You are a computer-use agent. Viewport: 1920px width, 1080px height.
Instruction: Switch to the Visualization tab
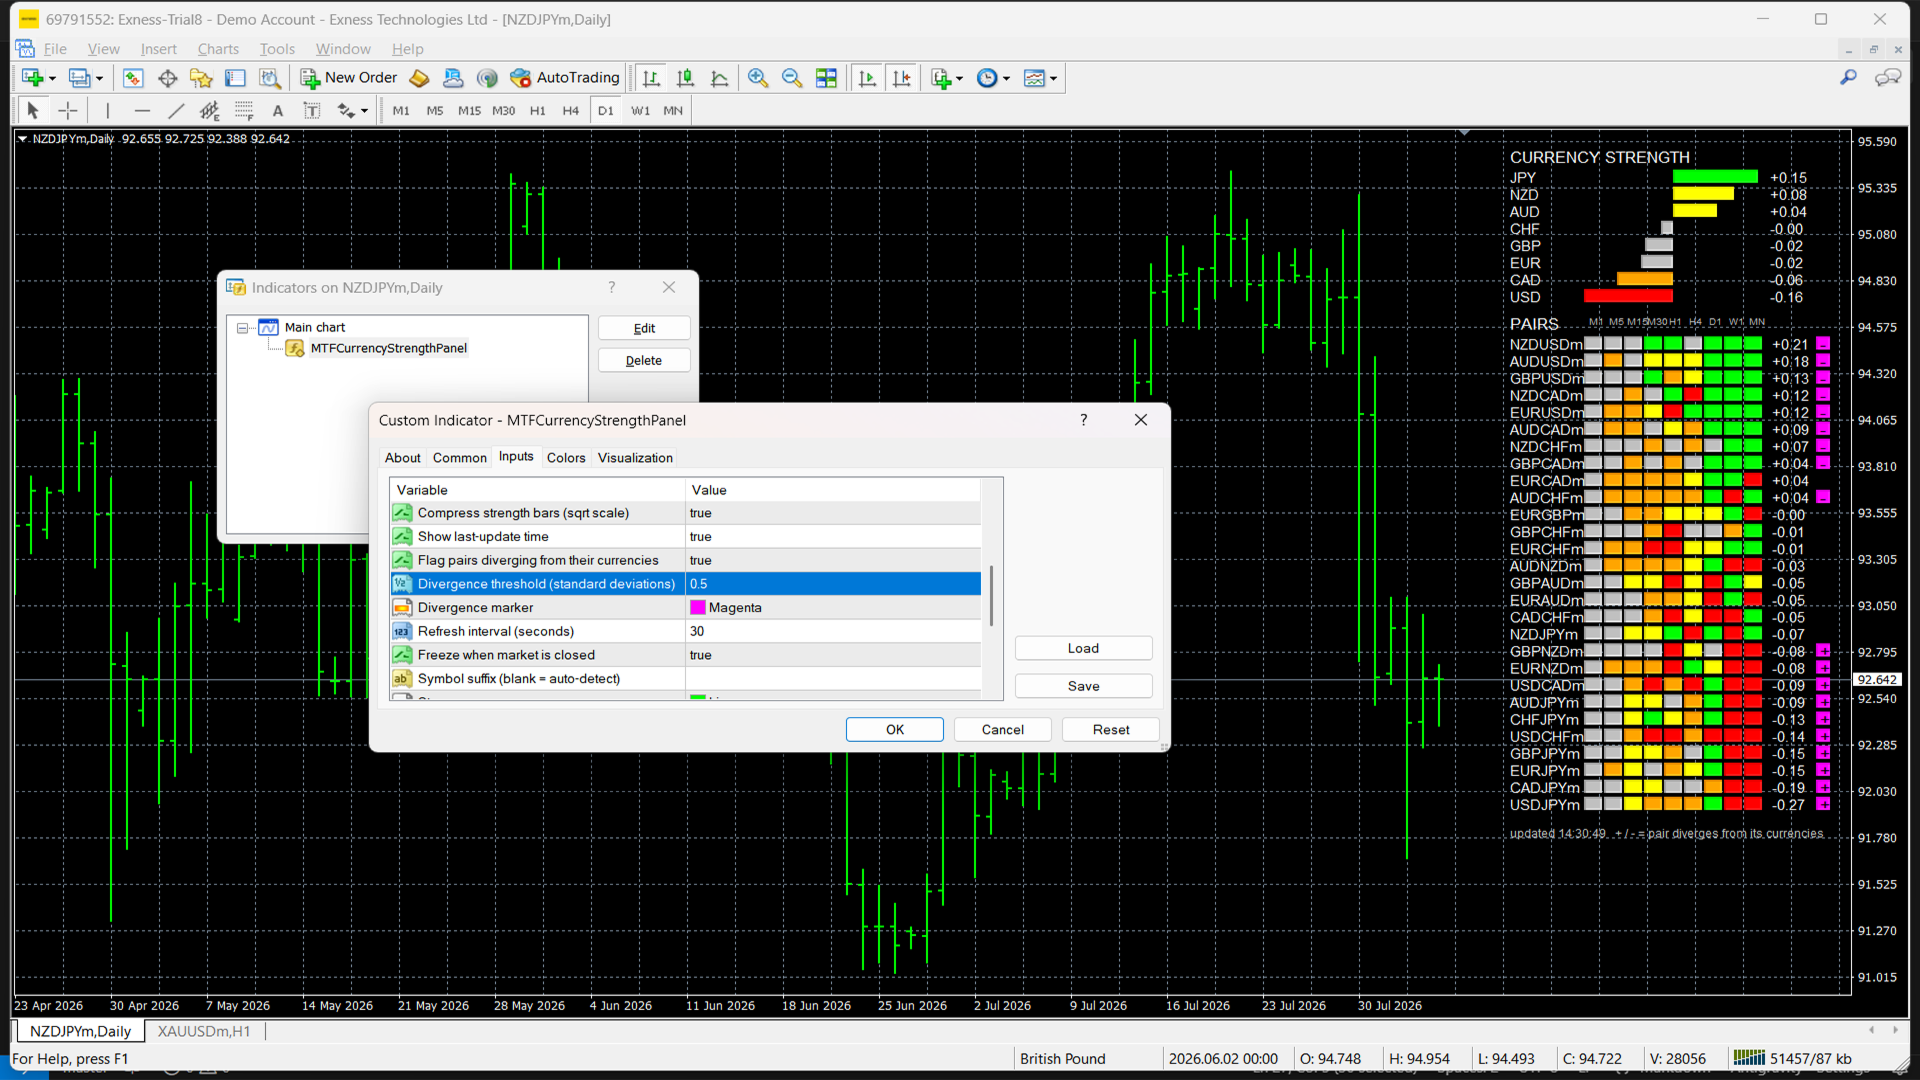(x=635, y=458)
